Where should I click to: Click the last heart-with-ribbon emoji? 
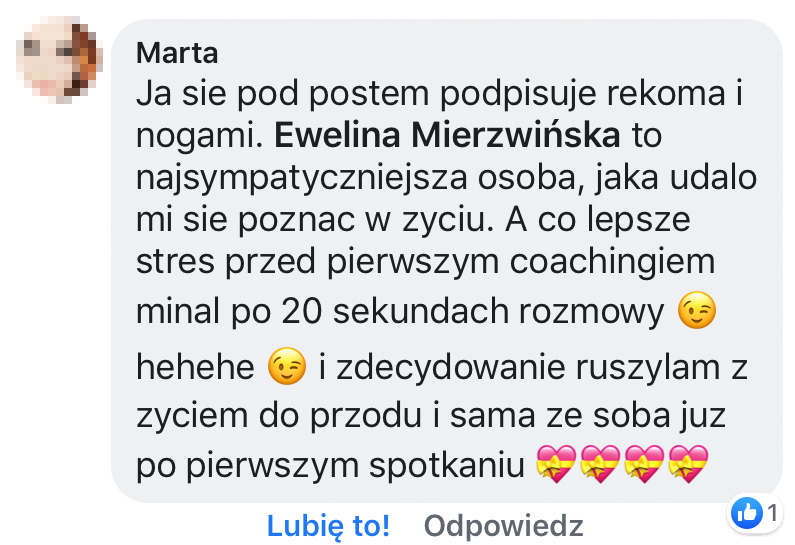688,463
